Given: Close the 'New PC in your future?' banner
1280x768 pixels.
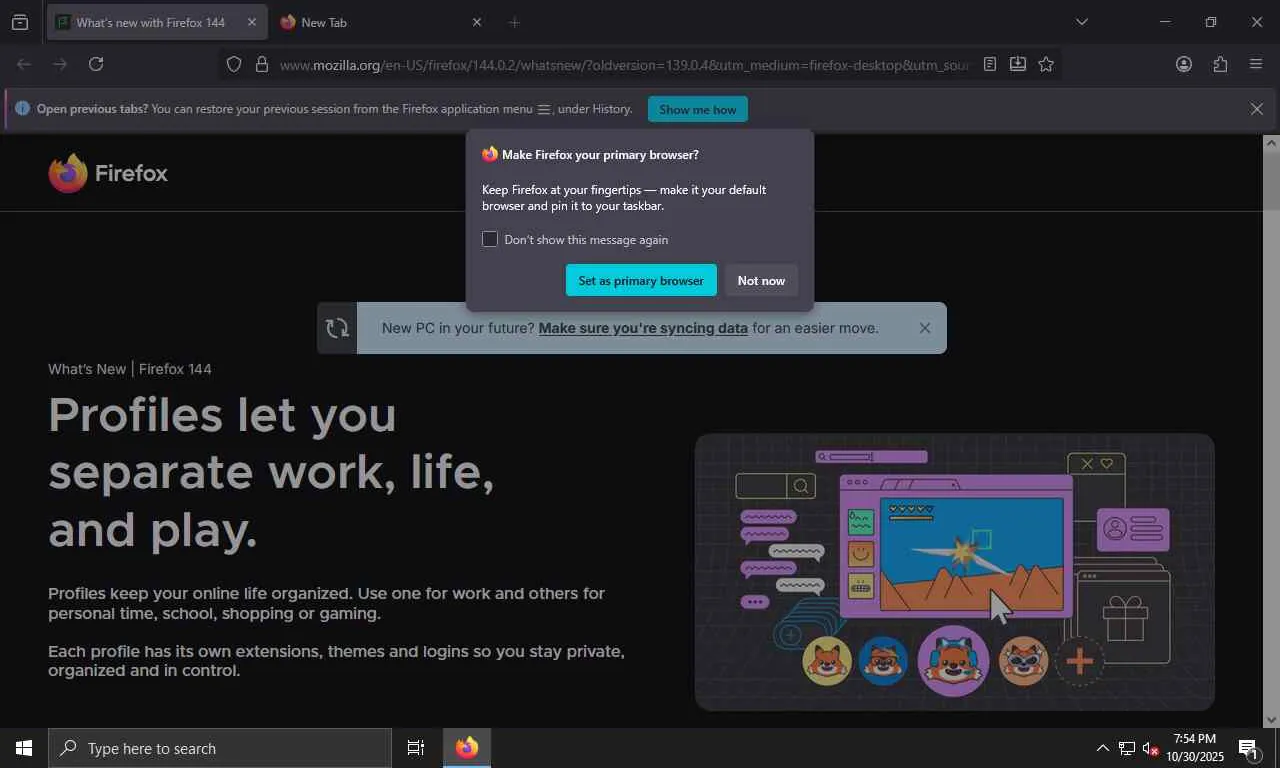Looking at the screenshot, I should pos(925,328).
